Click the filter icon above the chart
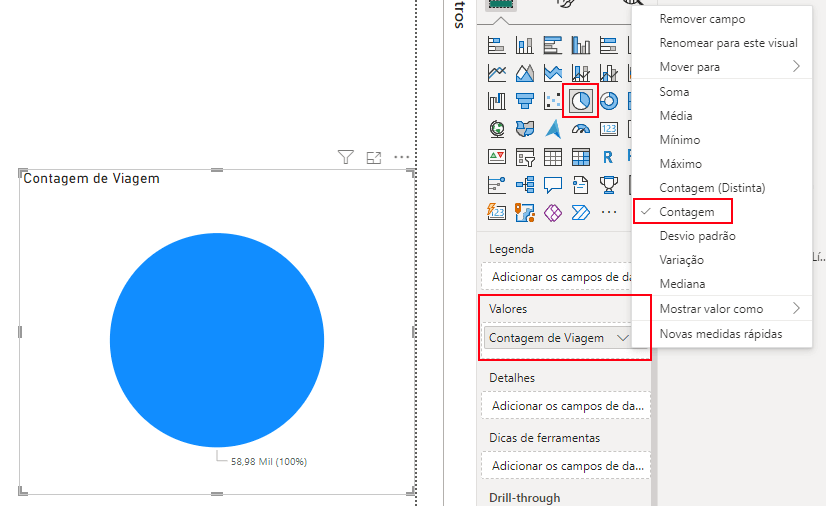Screen dimensions: 826x506 [346, 157]
